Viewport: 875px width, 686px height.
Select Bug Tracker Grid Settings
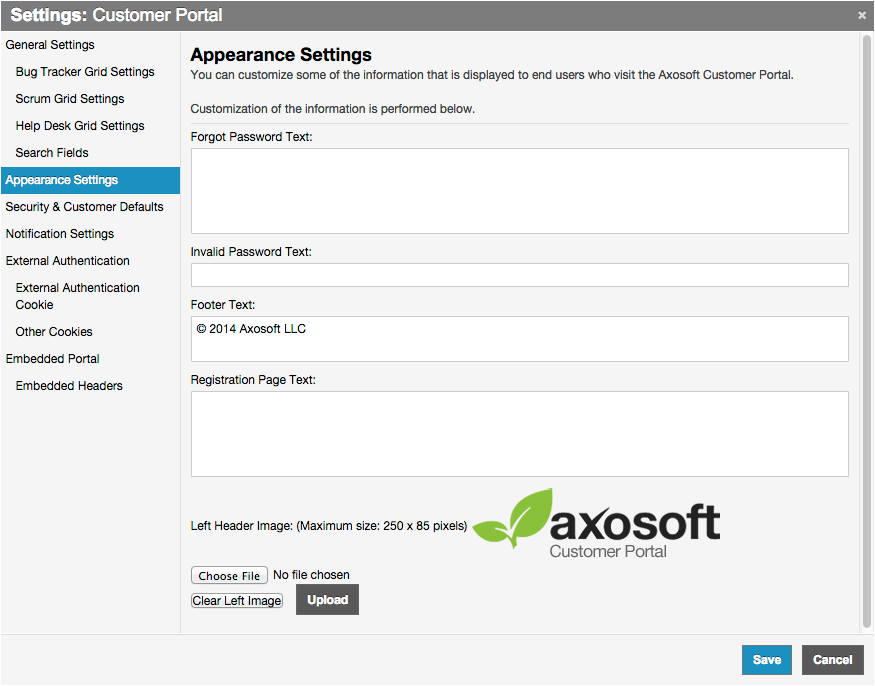[x=85, y=72]
